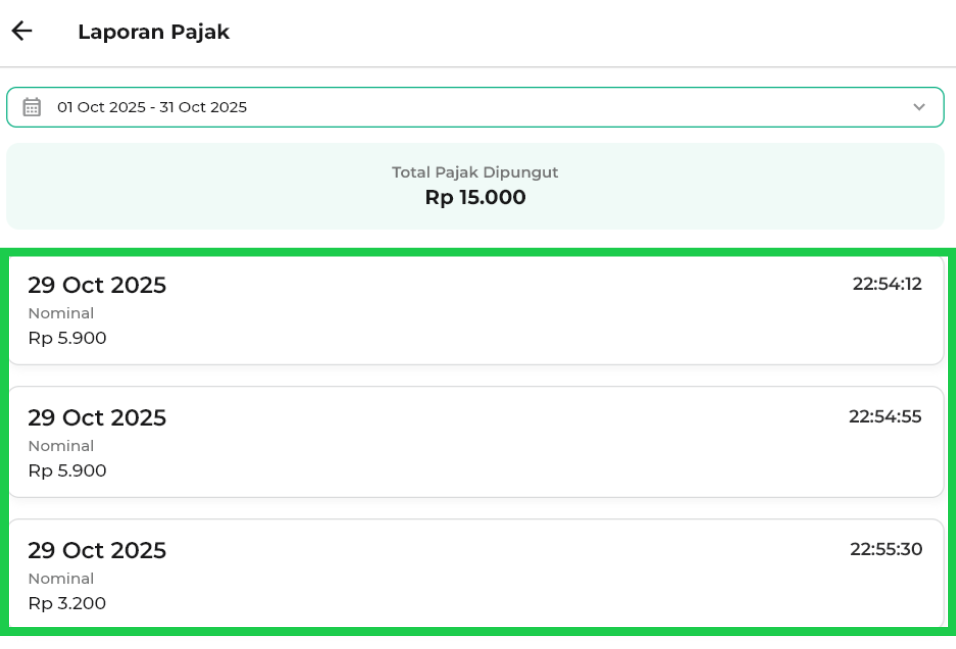Click Rp 5.900 in the 22:54:55 entry
Image resolution: width=956 pixels, height=649 pixels.
[67, 470]
